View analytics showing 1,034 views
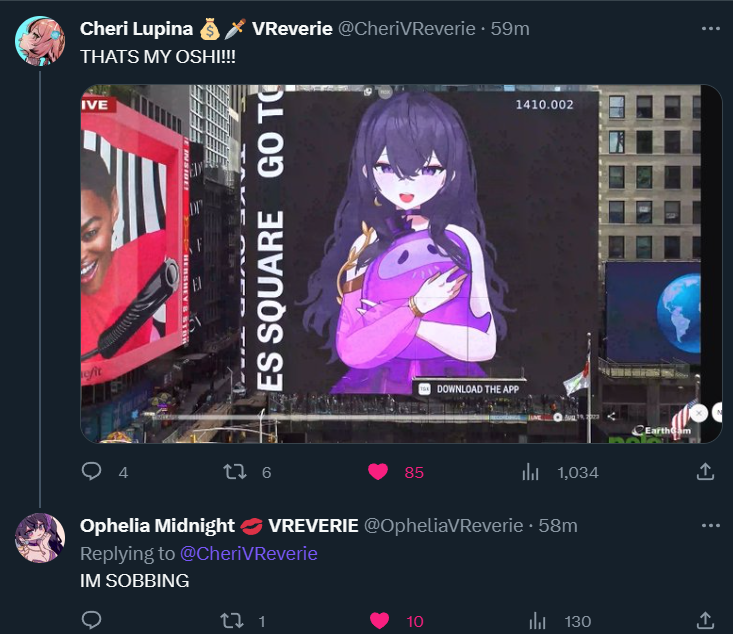Viewport: 733px width, 634px height. tap(531, 472)
